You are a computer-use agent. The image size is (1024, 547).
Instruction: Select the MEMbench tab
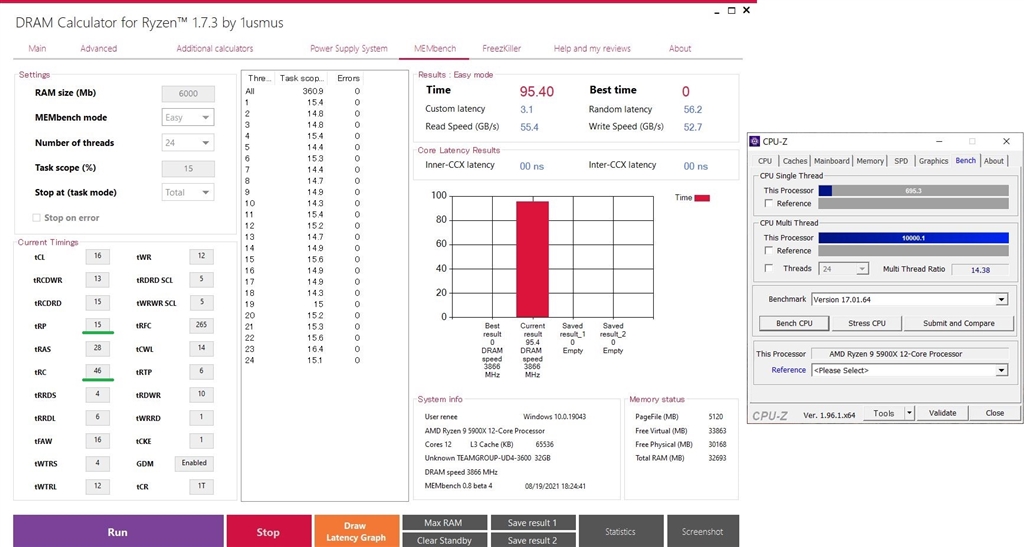coord(435,48)
